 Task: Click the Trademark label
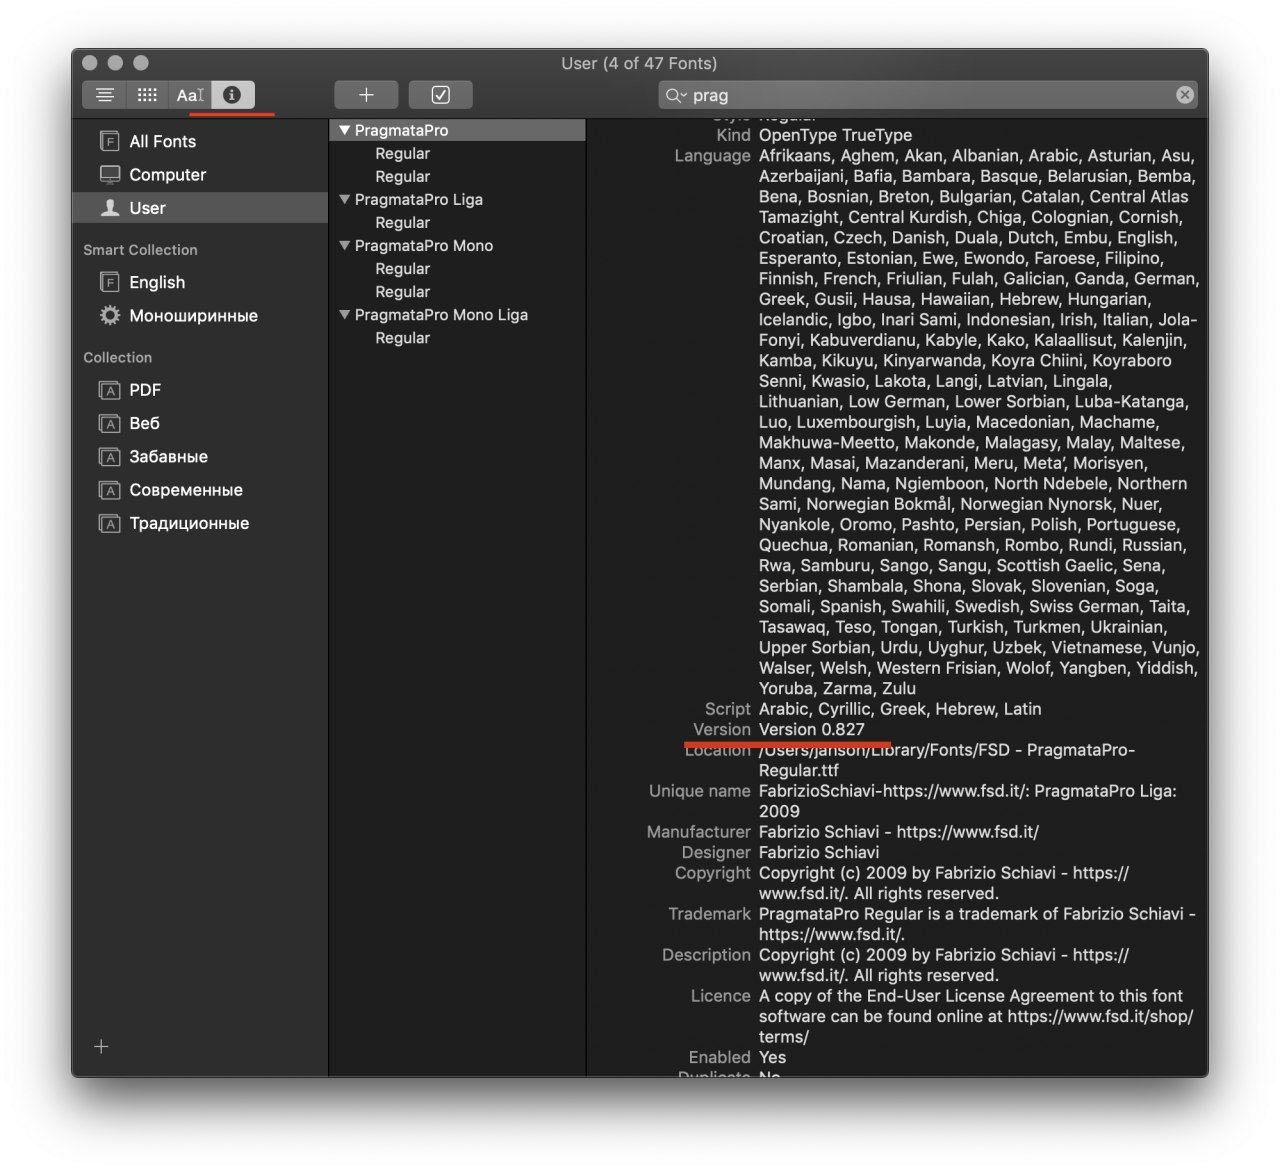[709, 914]
